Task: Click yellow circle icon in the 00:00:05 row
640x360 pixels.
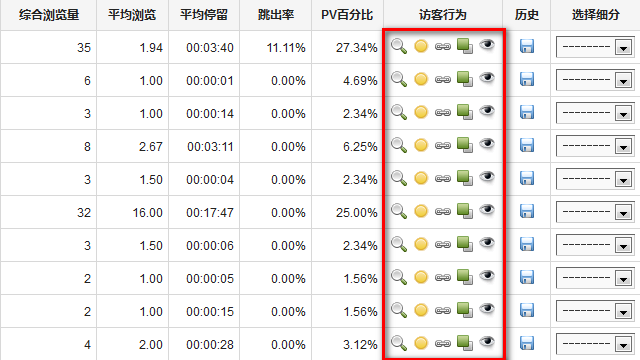Action: [421, 277]
